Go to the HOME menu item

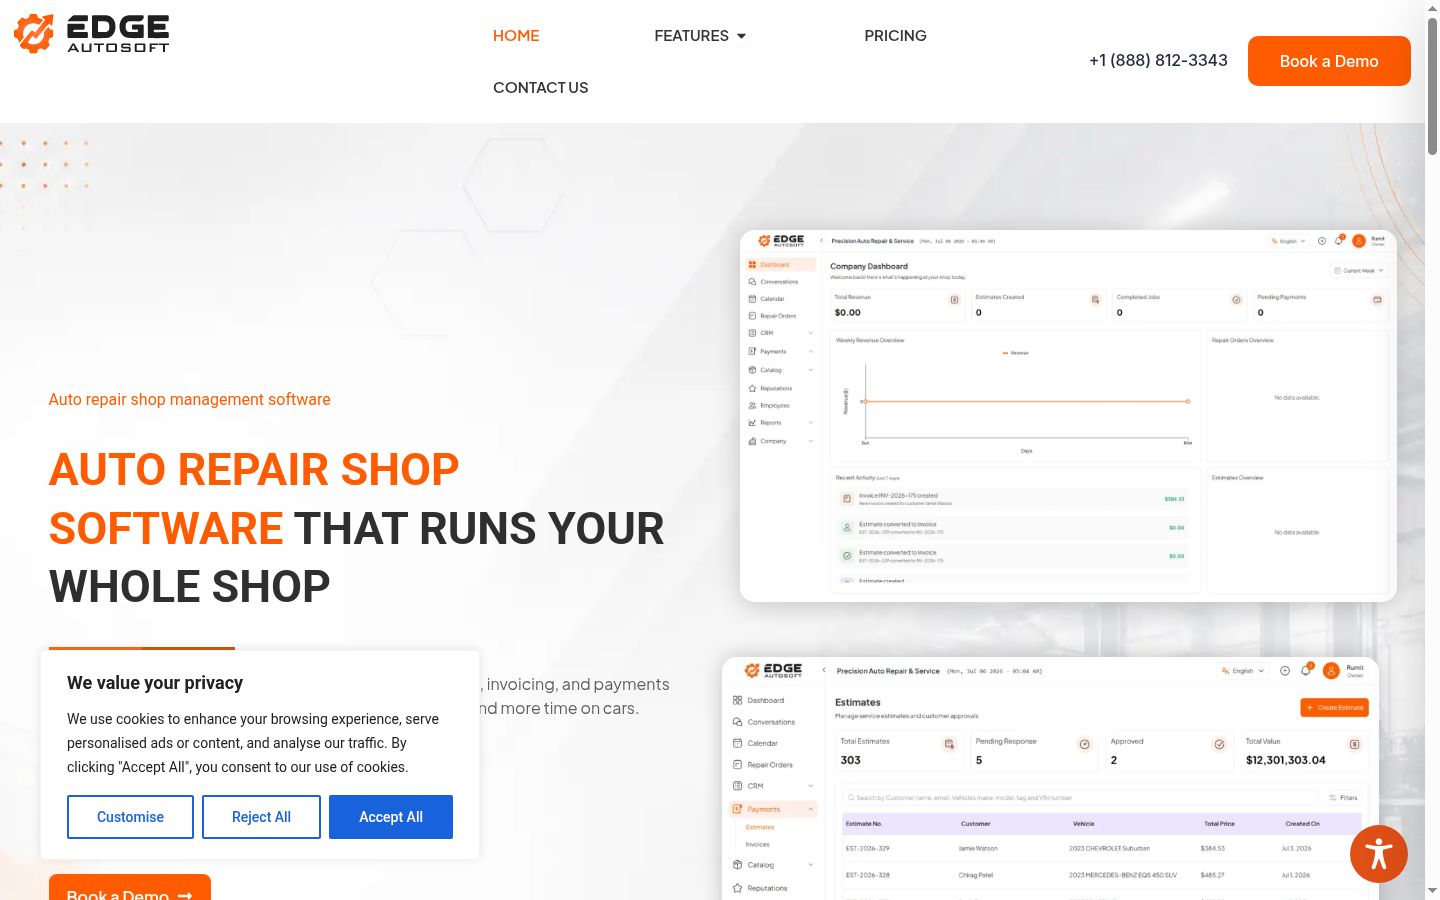(x=516, y=36)
